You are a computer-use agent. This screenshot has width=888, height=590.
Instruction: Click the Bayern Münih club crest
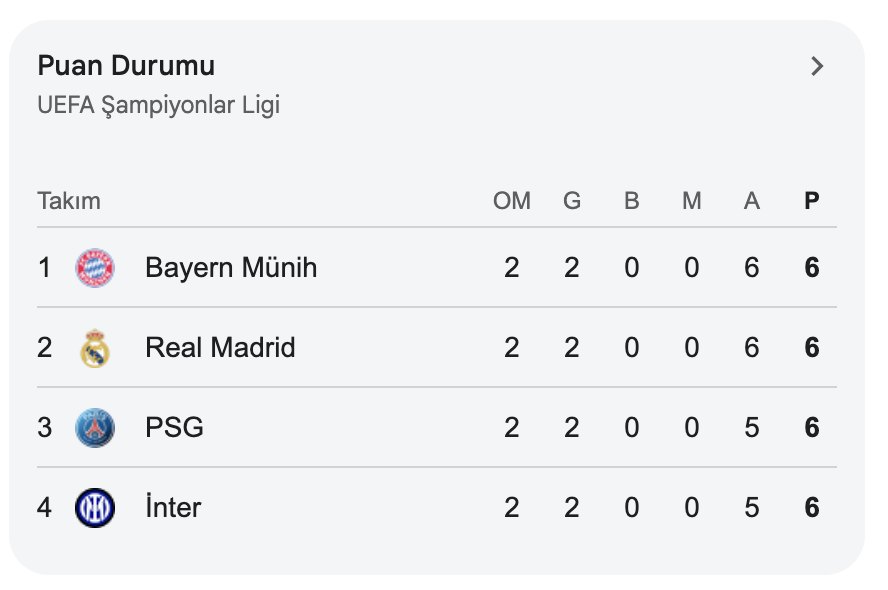pos(95,268)
